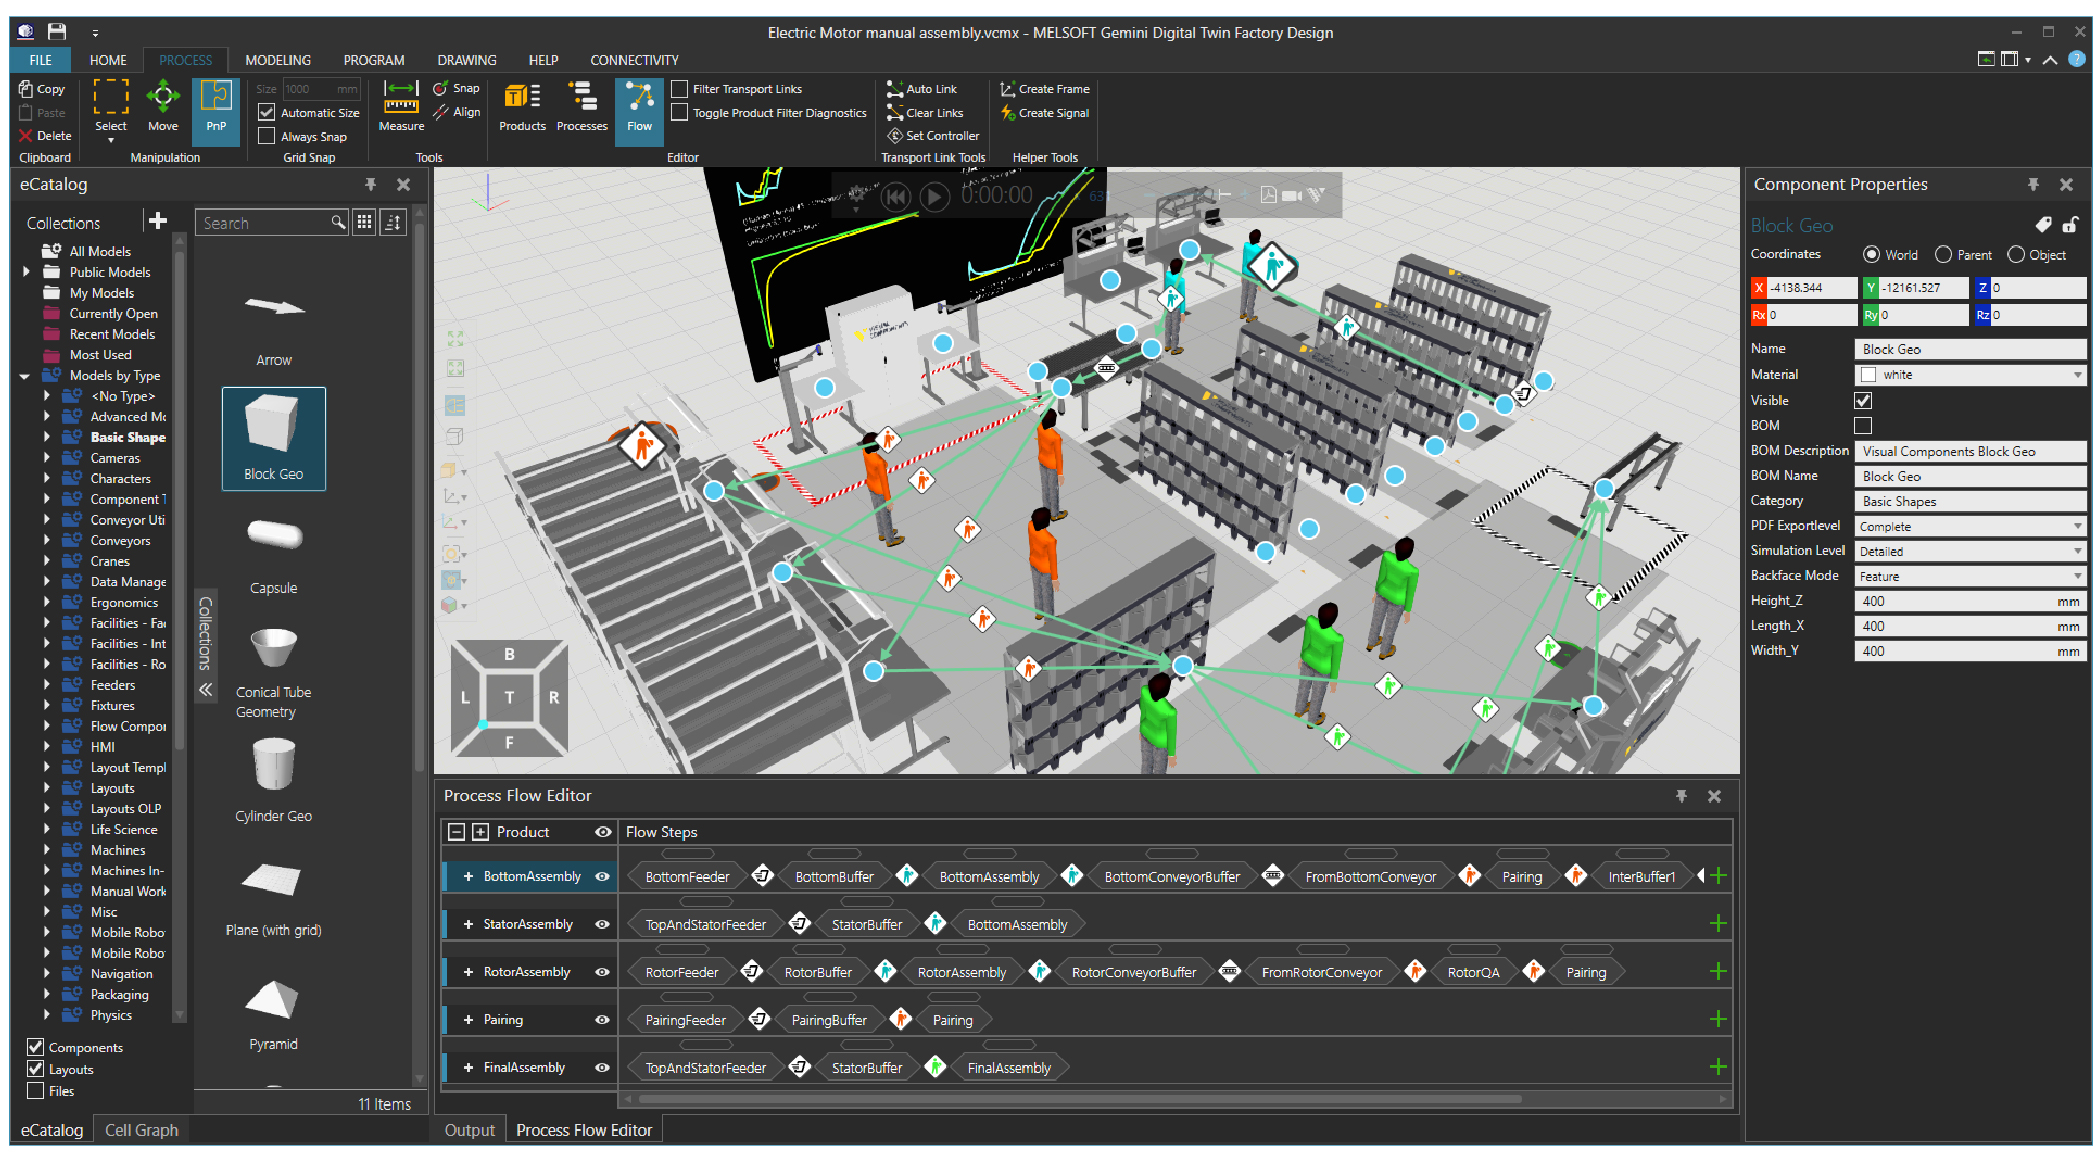The height and width of the screenshot is (1160, 2100).
Task: Reset the simulation
Action: pos(895,196)
